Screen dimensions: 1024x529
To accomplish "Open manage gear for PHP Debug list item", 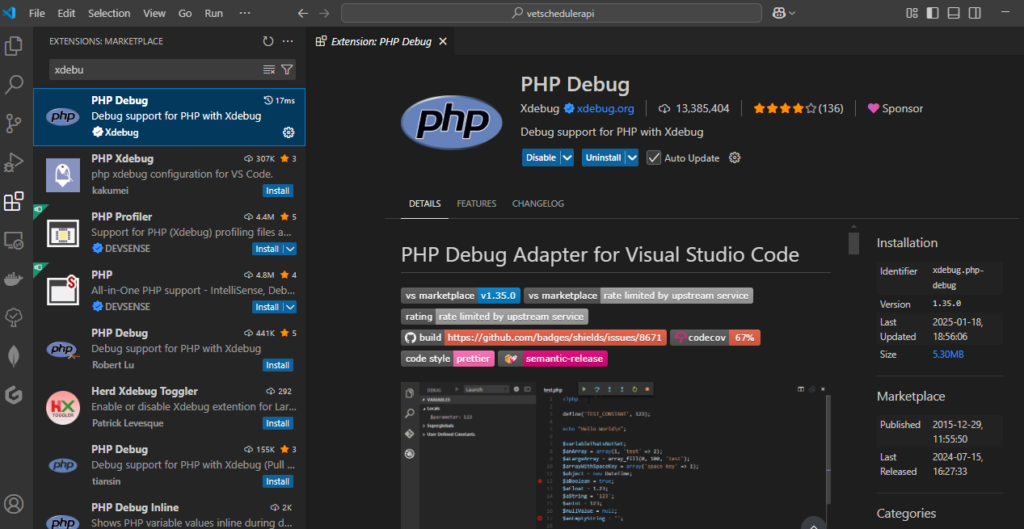I will (288, 133).
